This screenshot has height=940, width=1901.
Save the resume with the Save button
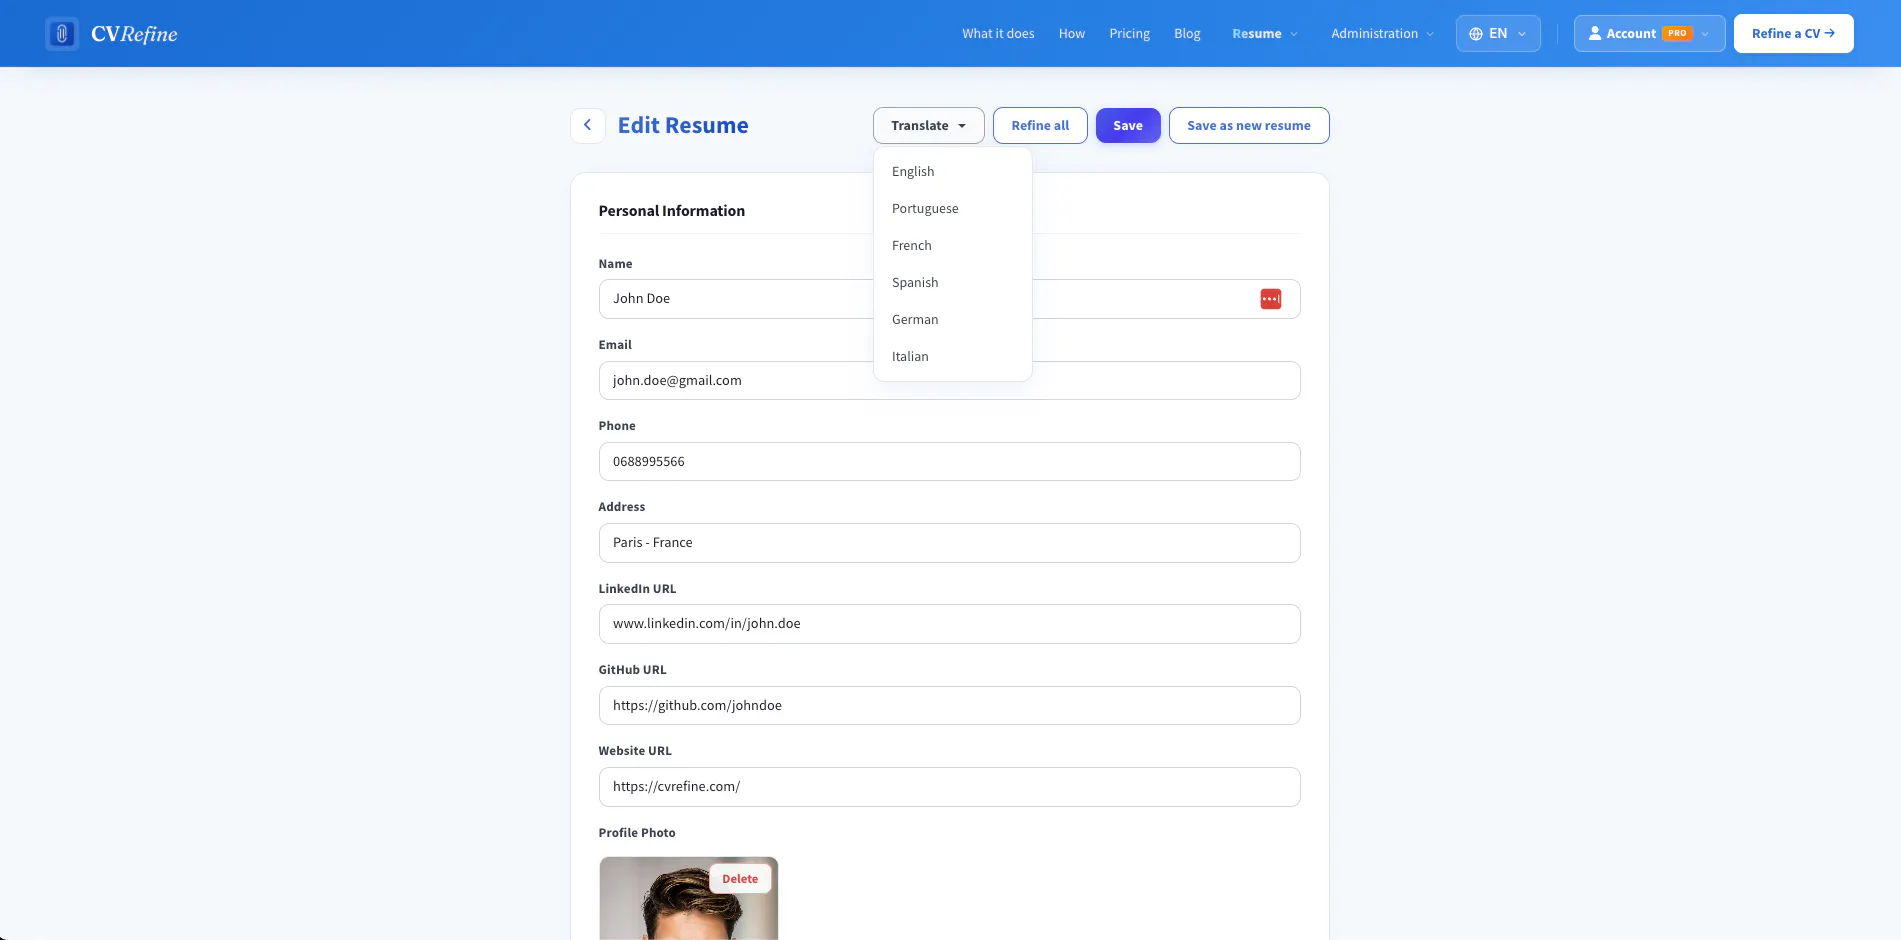click(1128, 126)
